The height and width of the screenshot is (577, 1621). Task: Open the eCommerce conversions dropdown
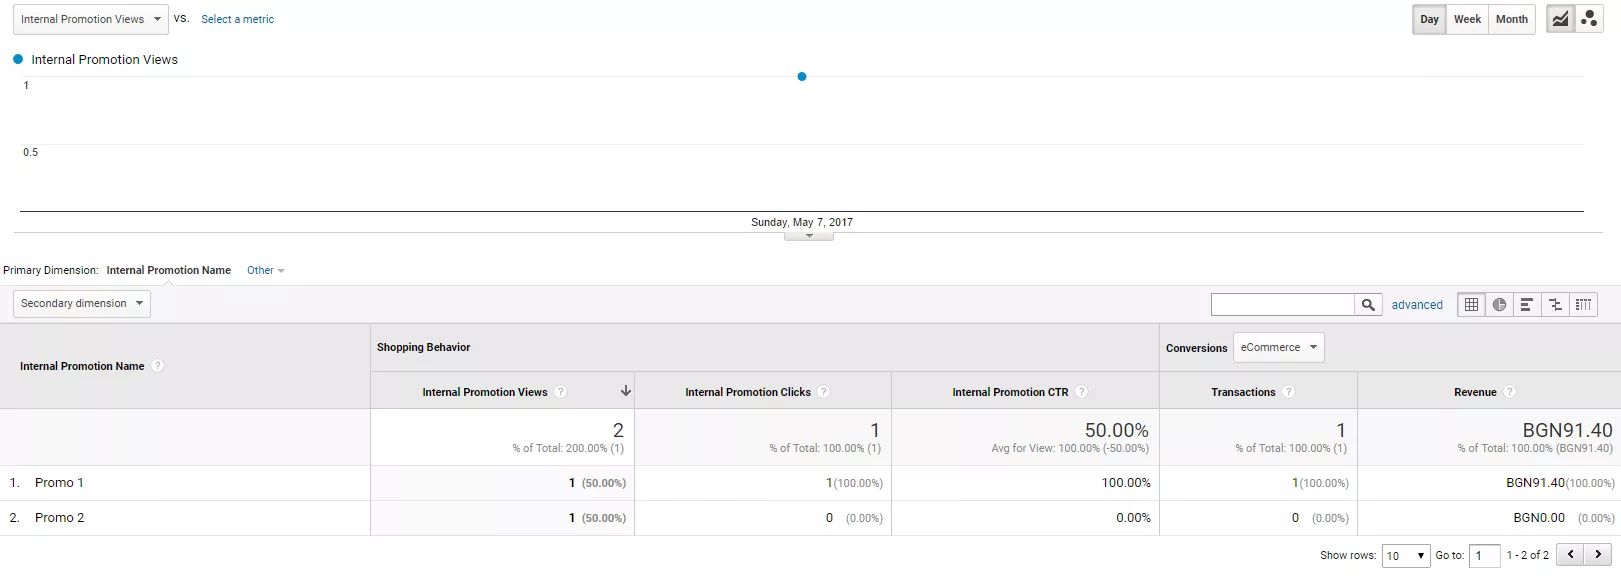click(1279, 347)
